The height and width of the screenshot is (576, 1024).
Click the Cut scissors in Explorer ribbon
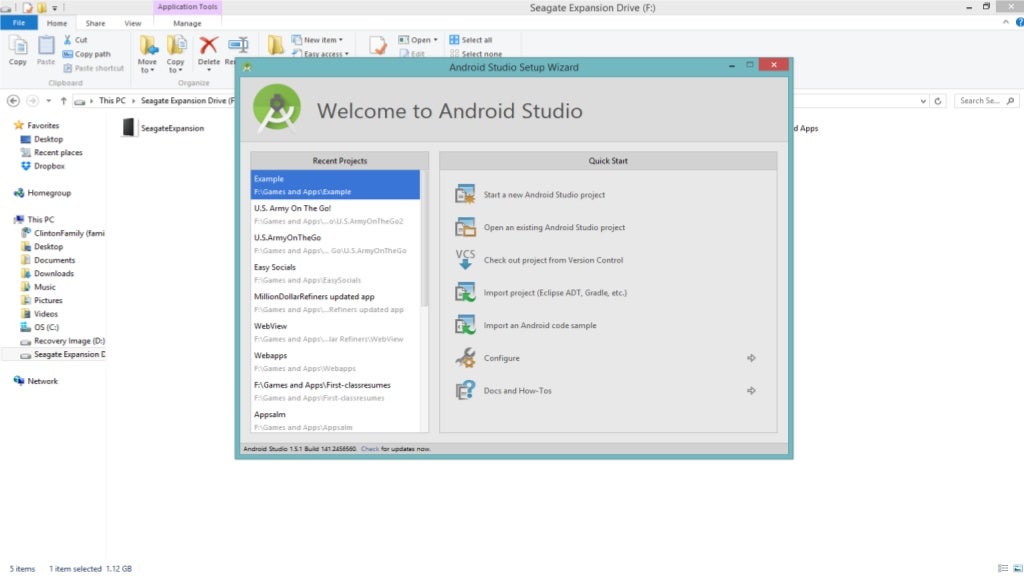coord(67,40)
